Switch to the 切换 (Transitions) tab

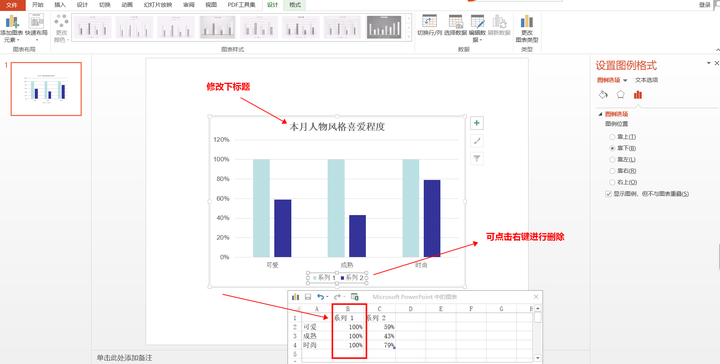click(105, 5)
